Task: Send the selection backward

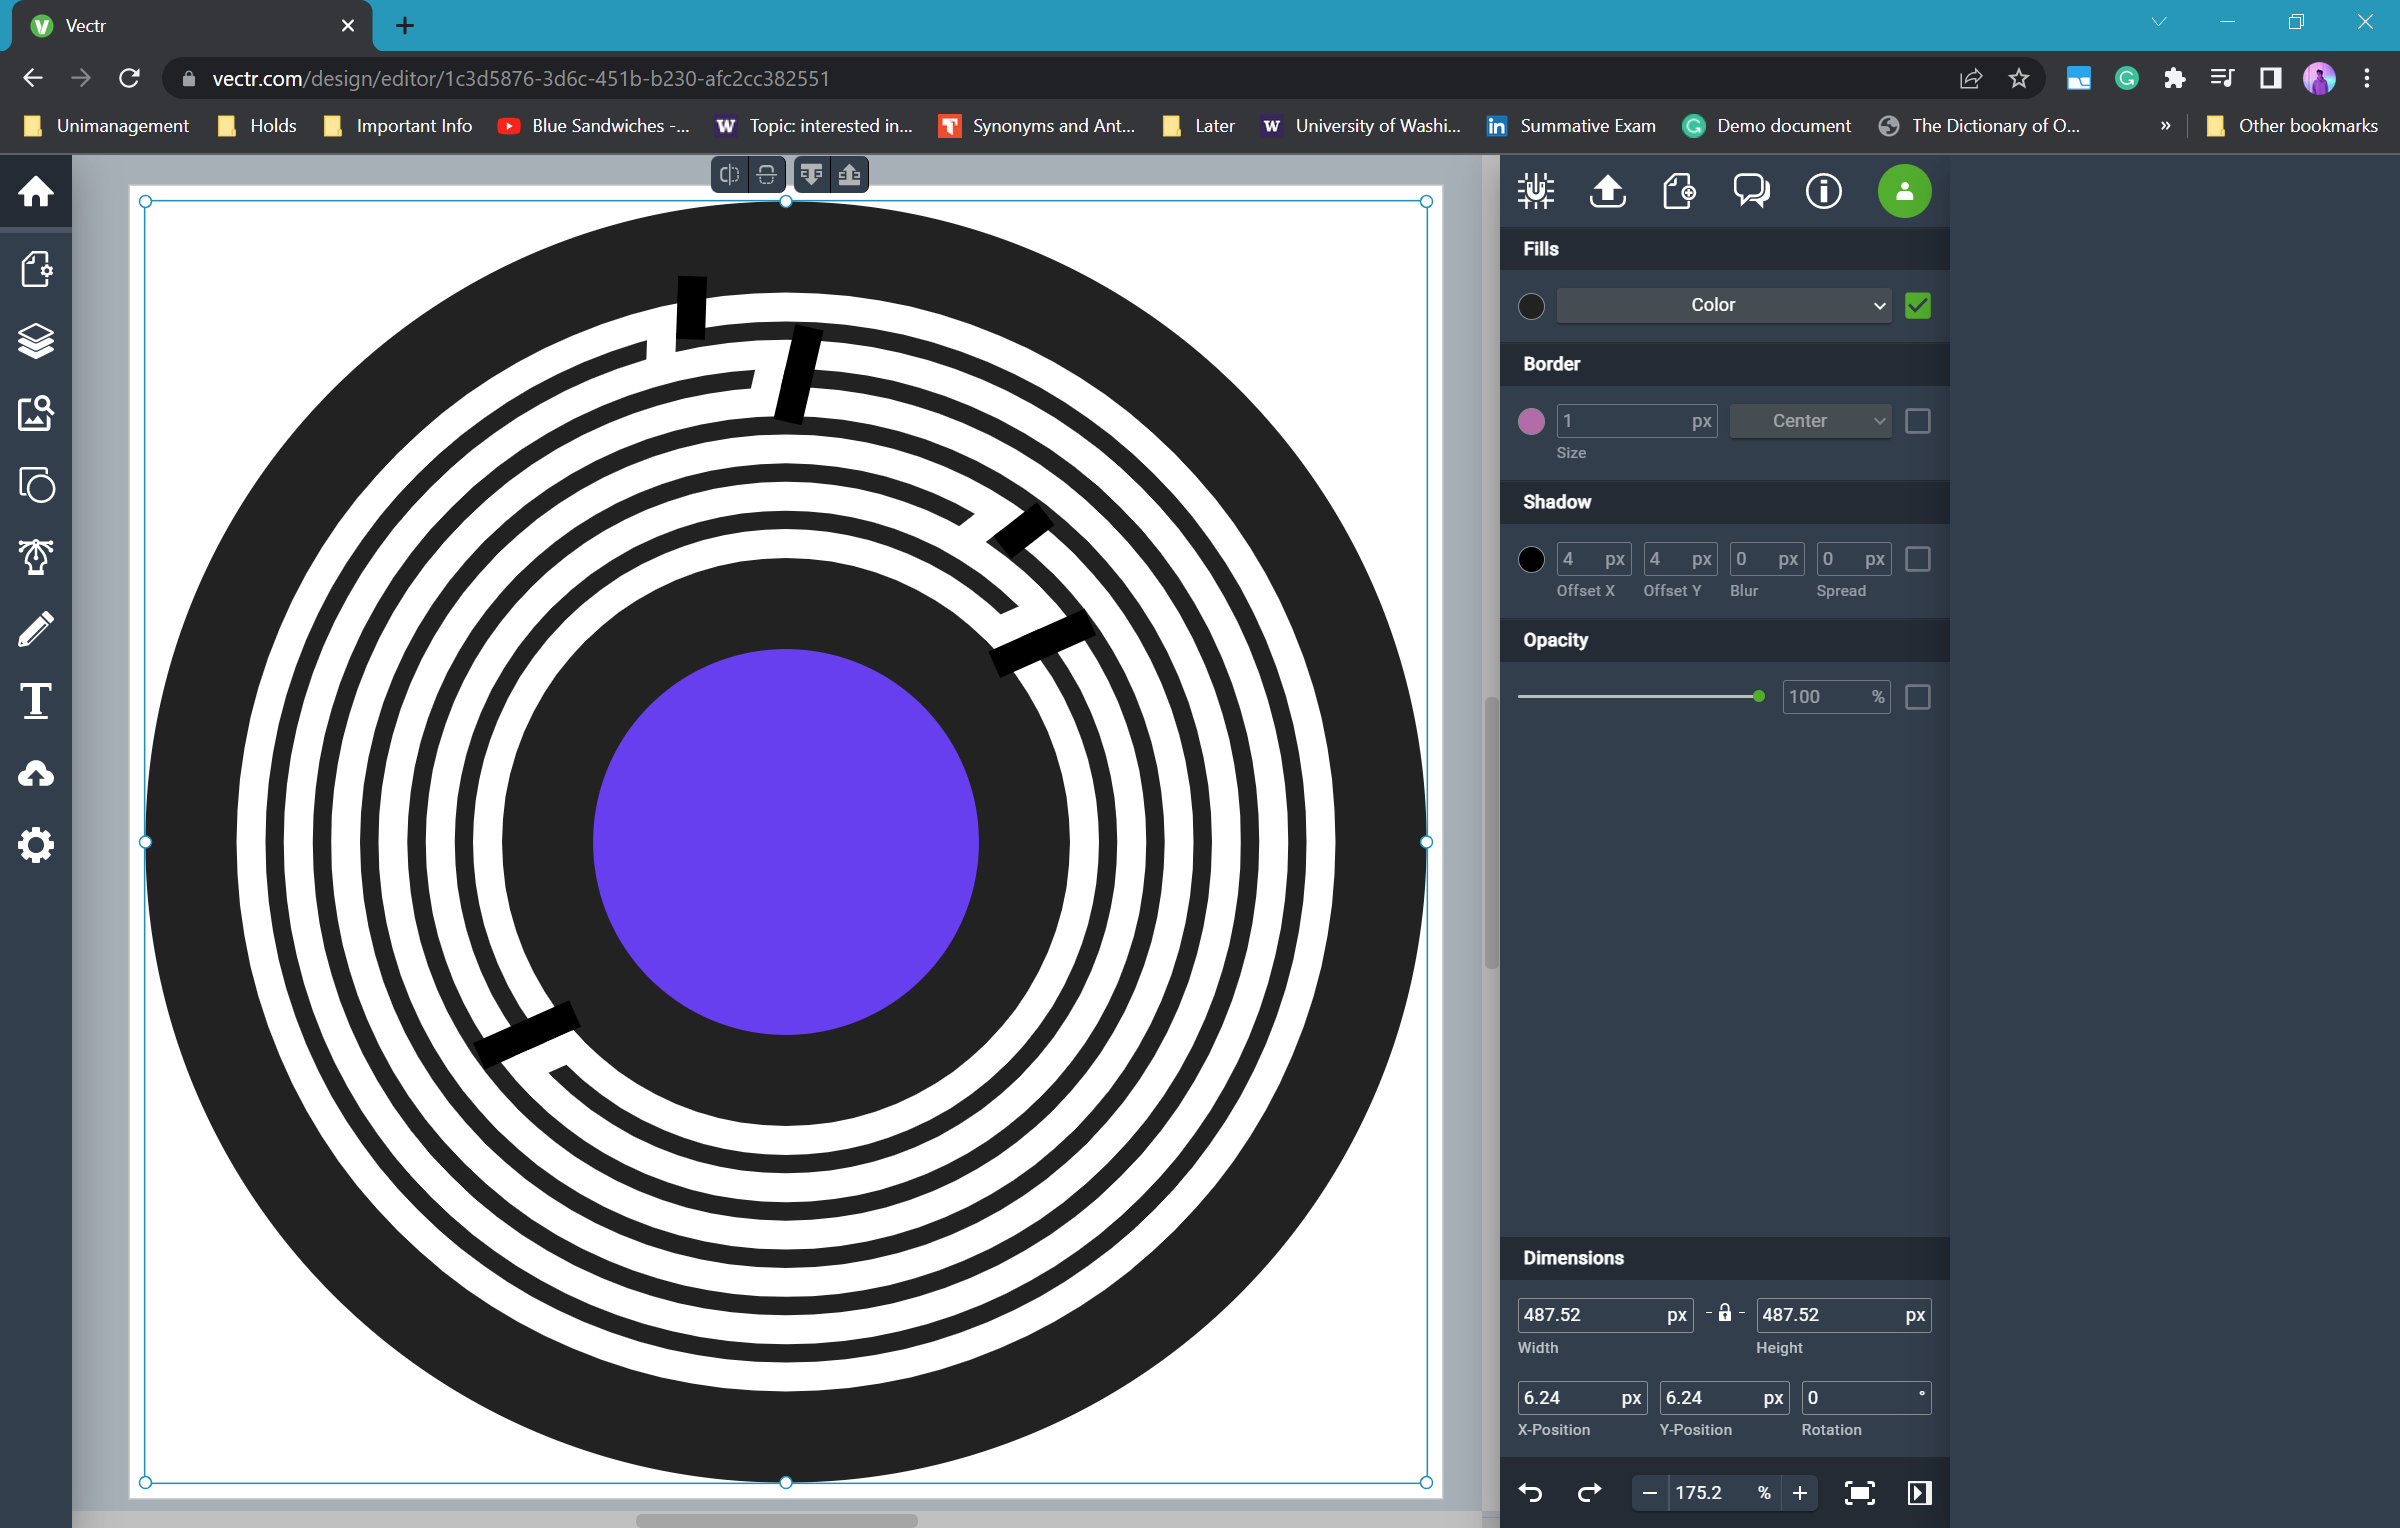Action: [x=811, y=175]
